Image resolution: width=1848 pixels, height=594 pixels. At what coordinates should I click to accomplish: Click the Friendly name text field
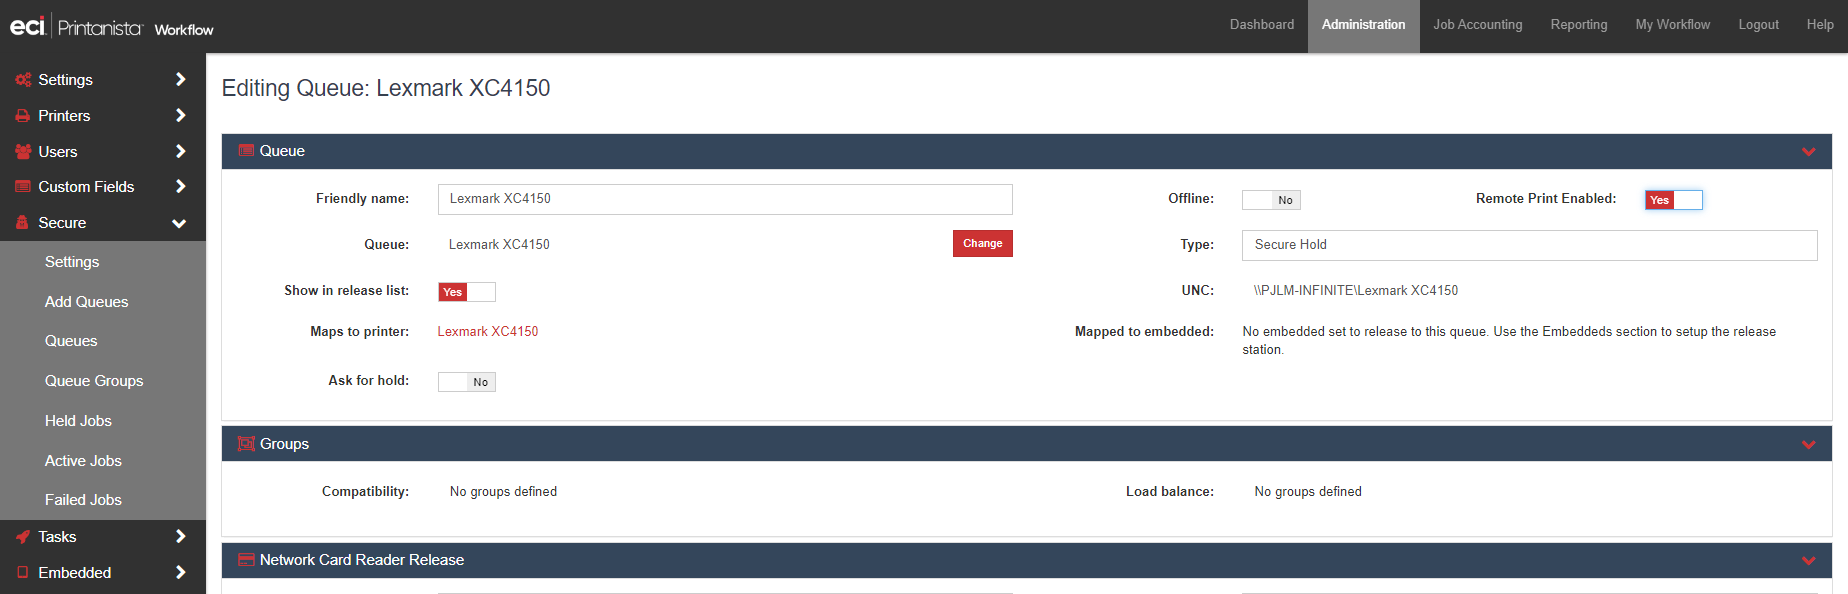click(725, 199)
